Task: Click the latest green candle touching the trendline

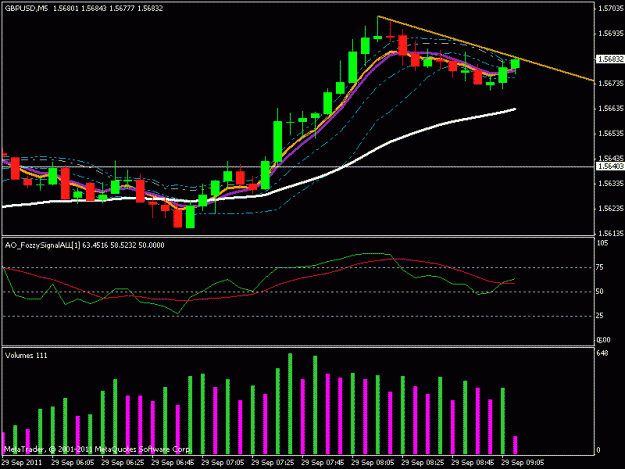Action: [x=515, y=64]
